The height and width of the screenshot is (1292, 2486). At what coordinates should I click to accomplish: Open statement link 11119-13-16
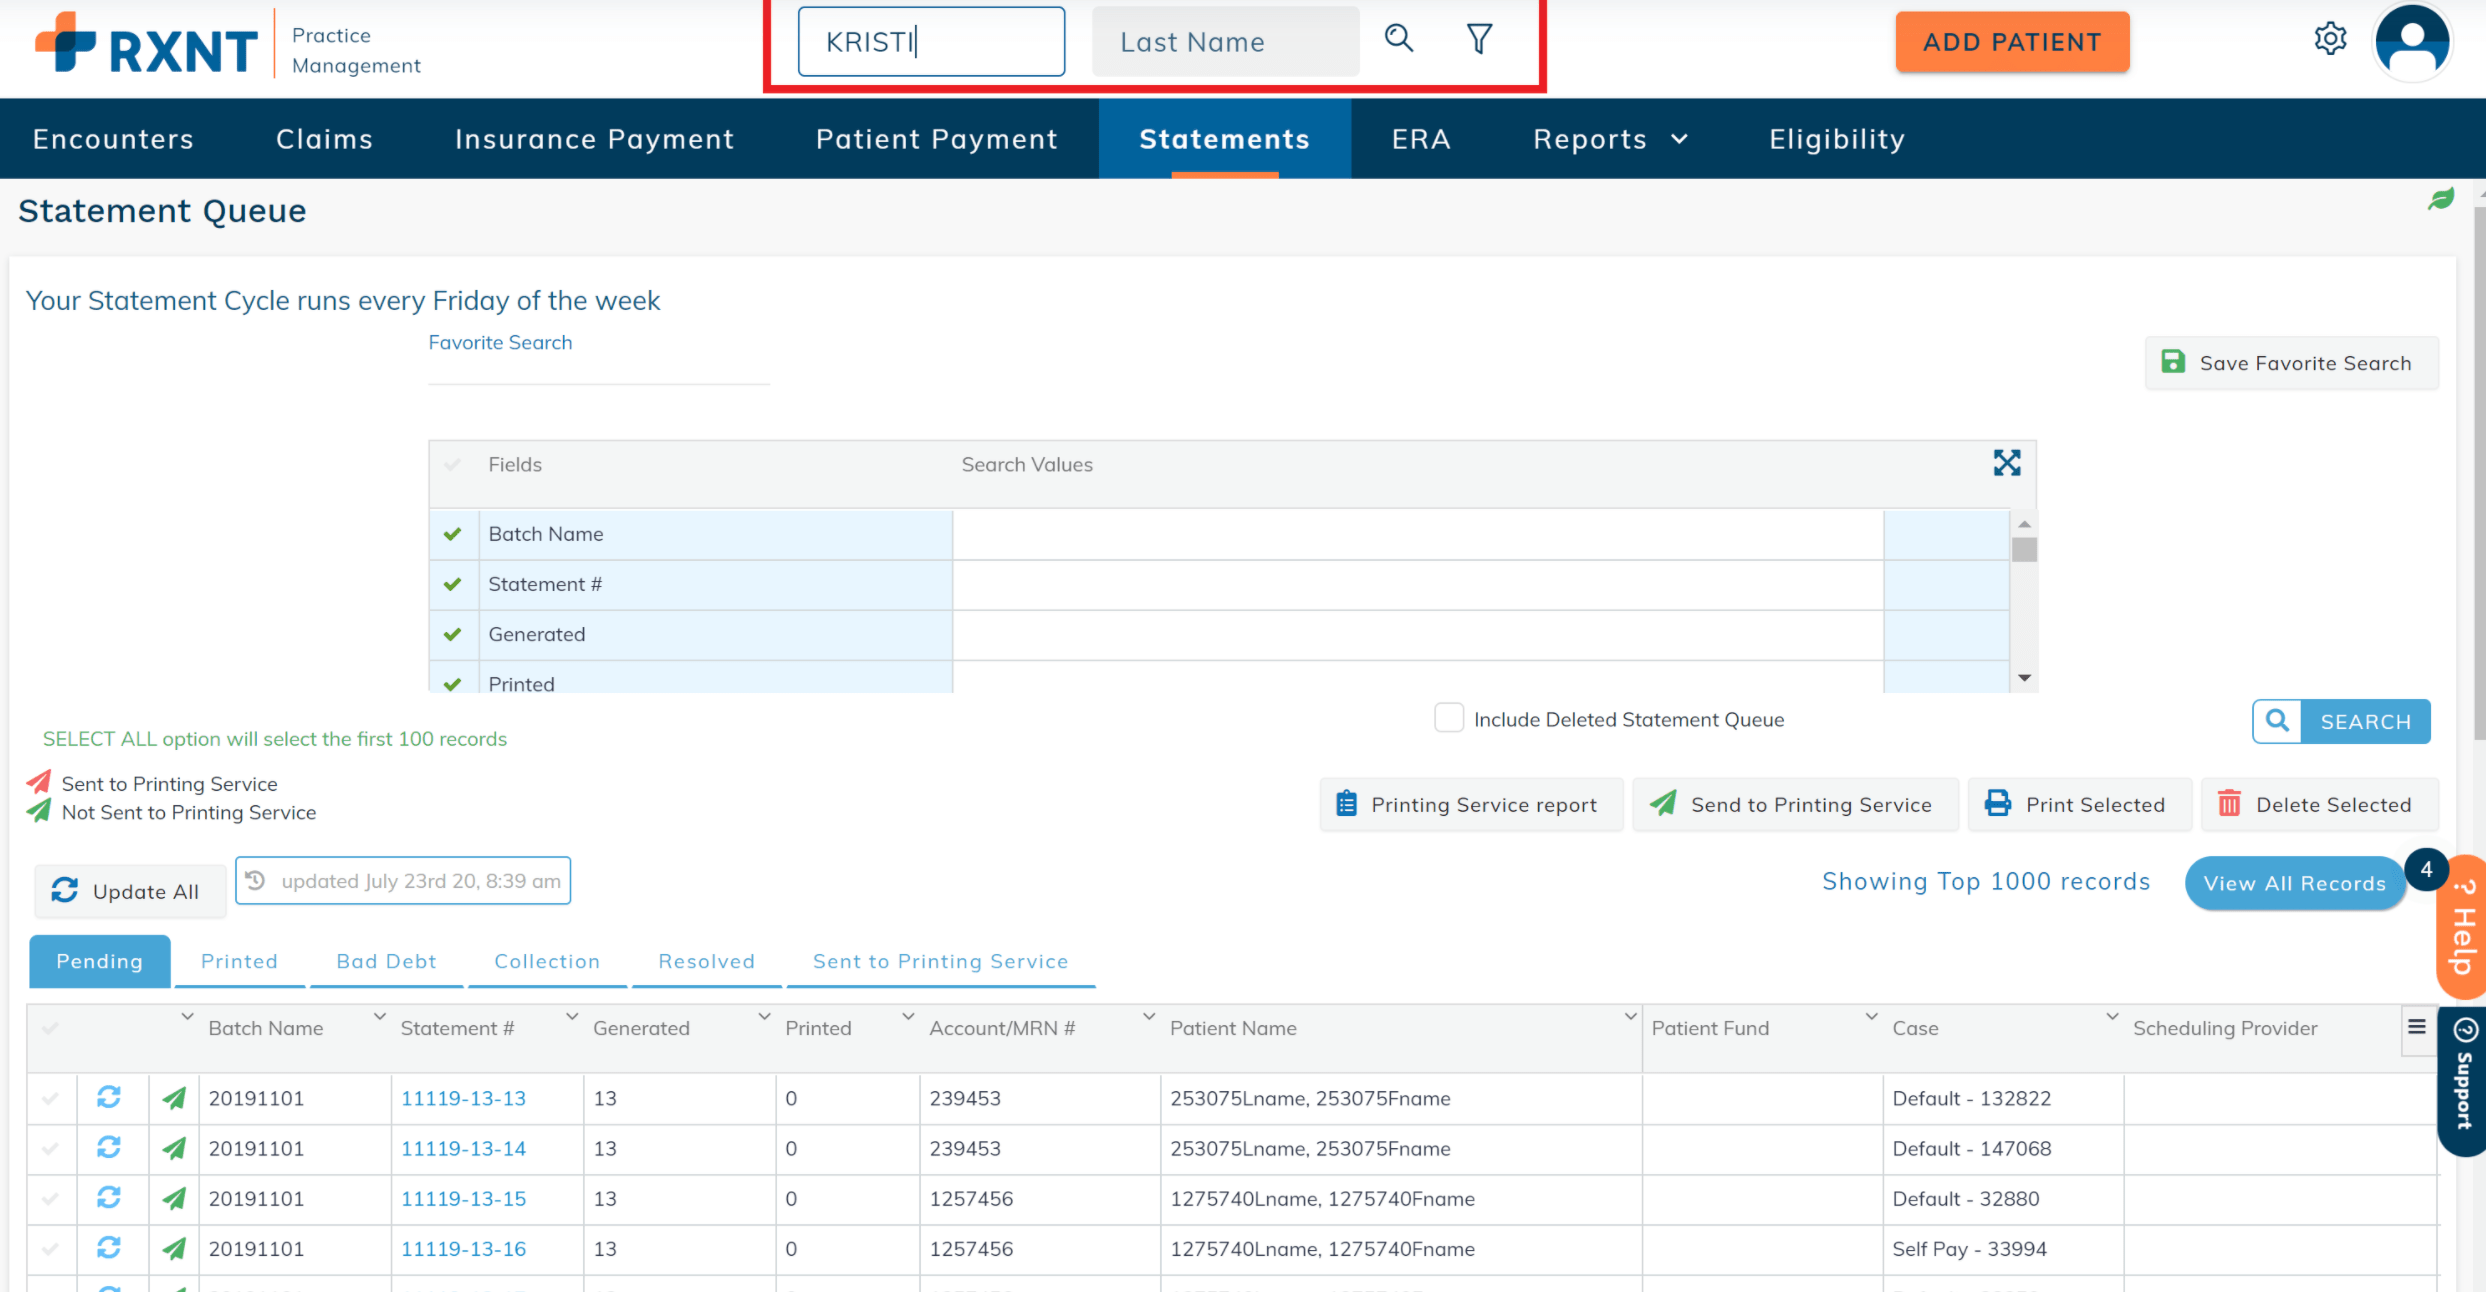(463, 1248)
